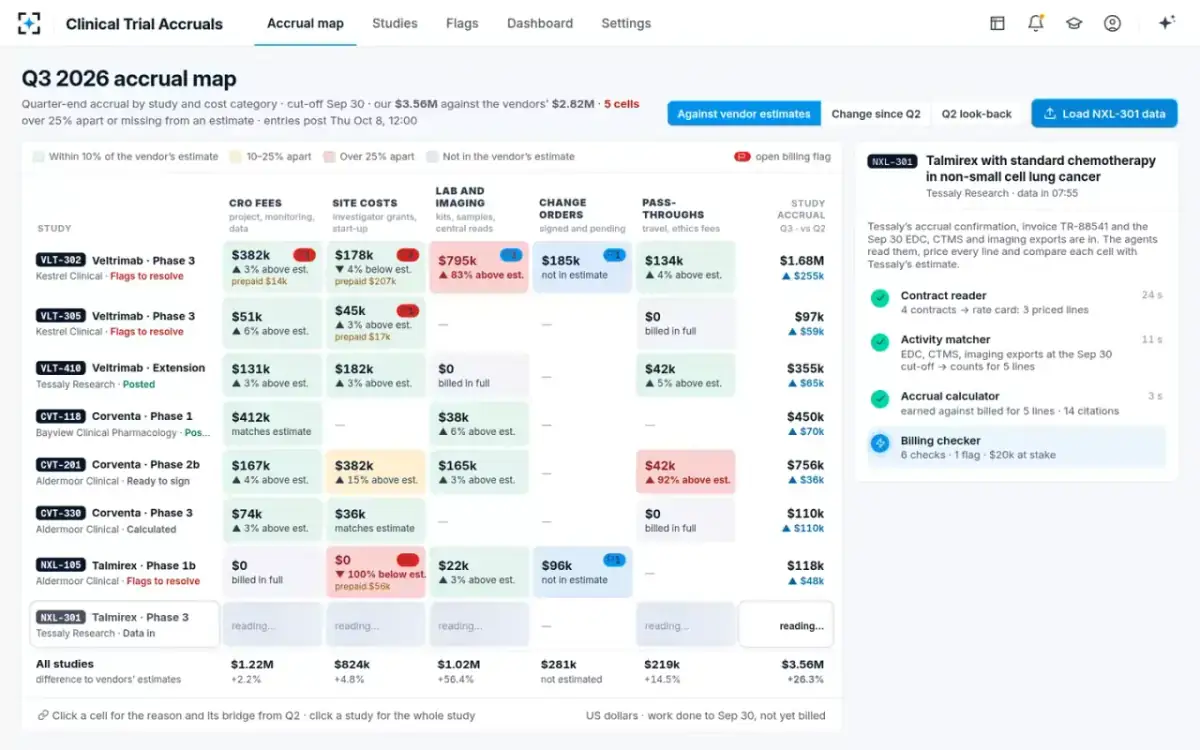
Task: Click the blue badge in VLT-302 Lab and Imaging cell
Action: point(511,255)
